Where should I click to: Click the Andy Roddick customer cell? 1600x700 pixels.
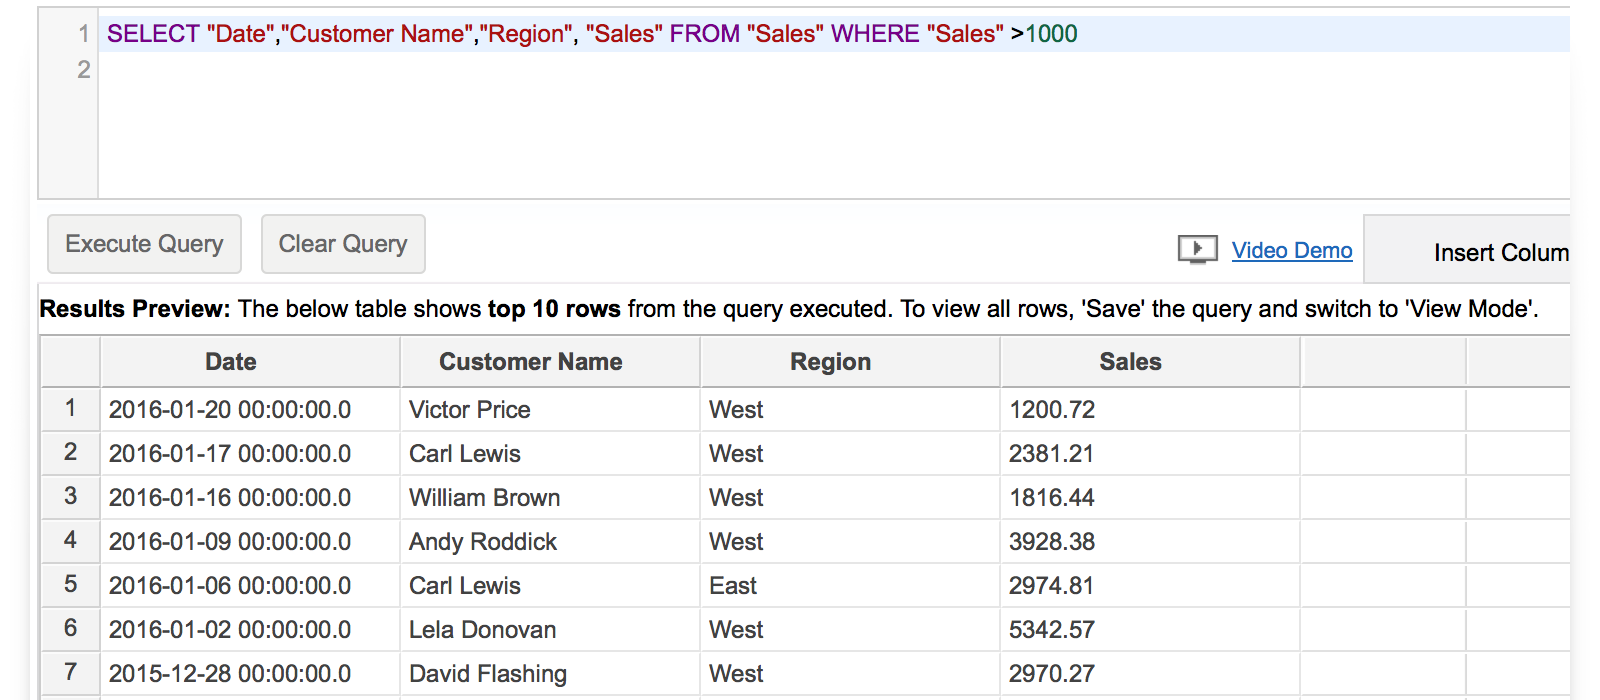(482, 542)
